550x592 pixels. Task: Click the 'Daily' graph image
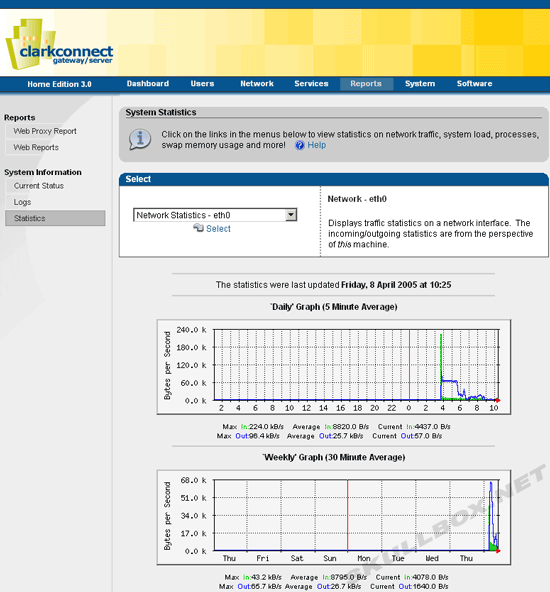coord(334,367)
